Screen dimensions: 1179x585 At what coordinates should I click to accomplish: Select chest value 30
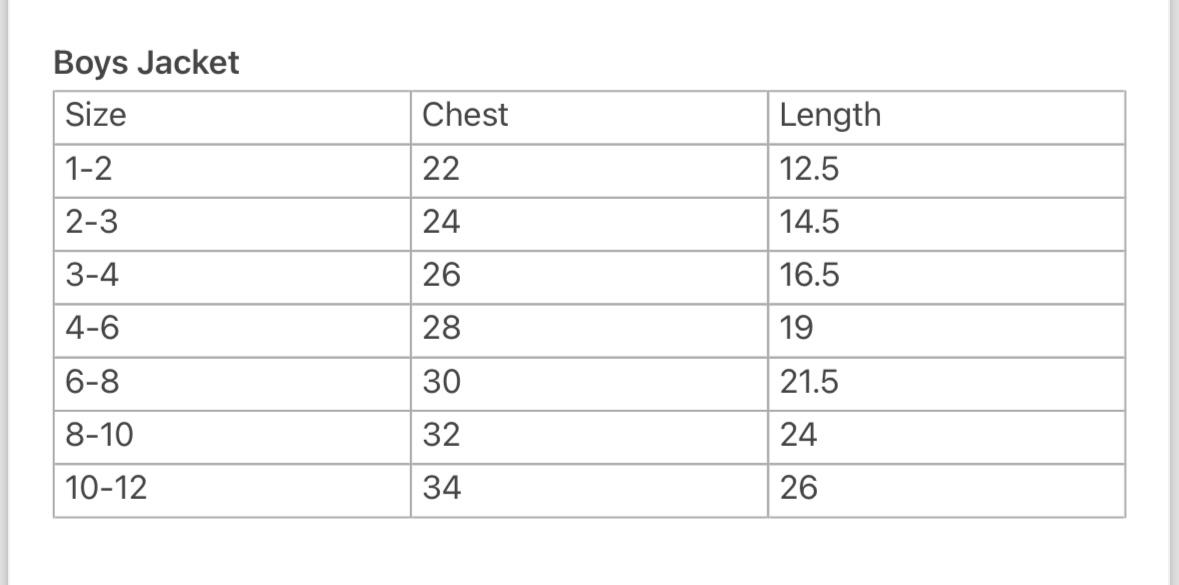click(x=441, y=382)
